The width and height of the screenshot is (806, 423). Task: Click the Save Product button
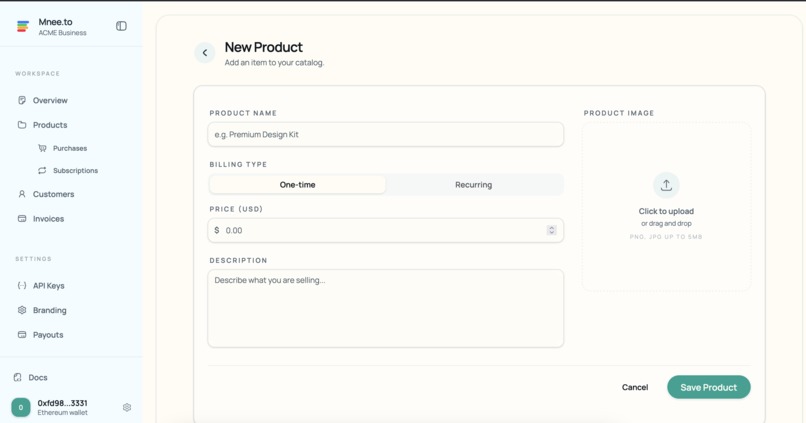click(709, 387)
